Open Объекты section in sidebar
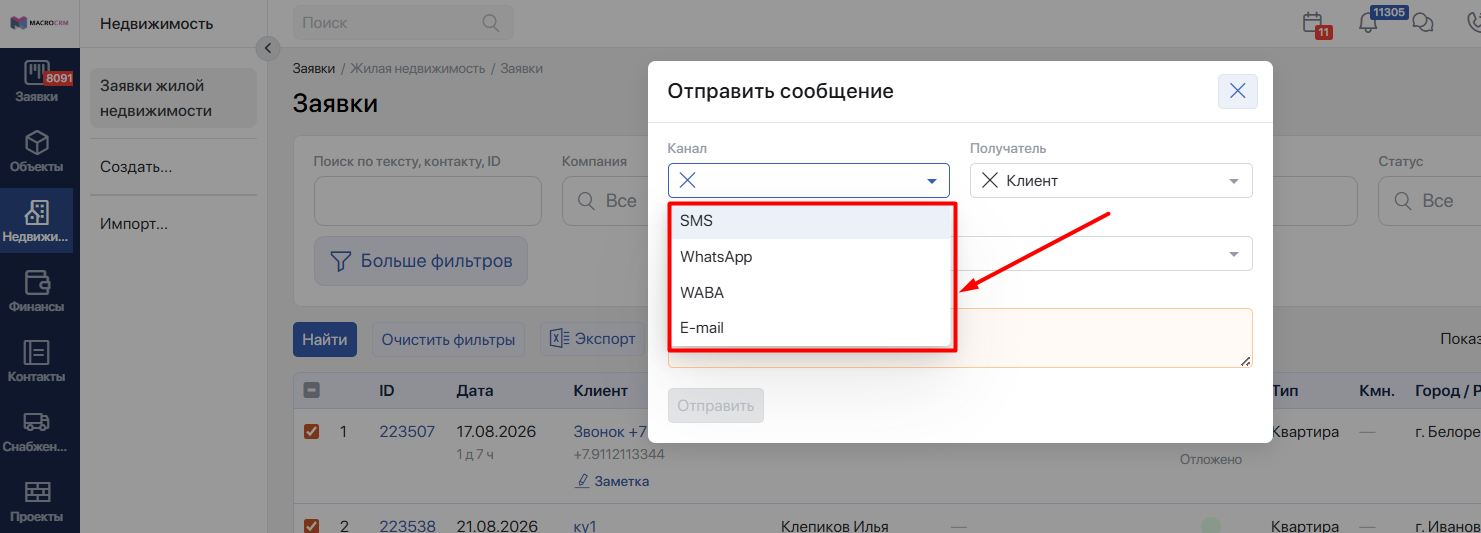 point(38,152)
